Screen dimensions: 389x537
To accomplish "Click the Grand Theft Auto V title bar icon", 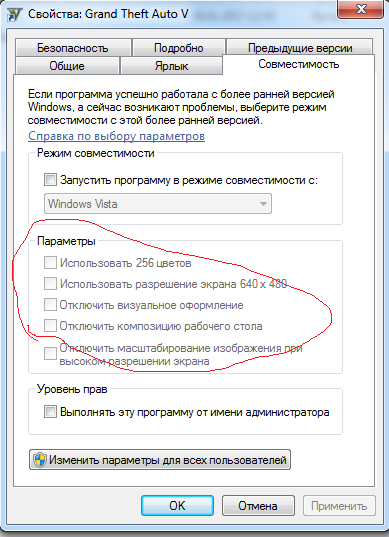I will pyautogui.click(x=14, y=14).
